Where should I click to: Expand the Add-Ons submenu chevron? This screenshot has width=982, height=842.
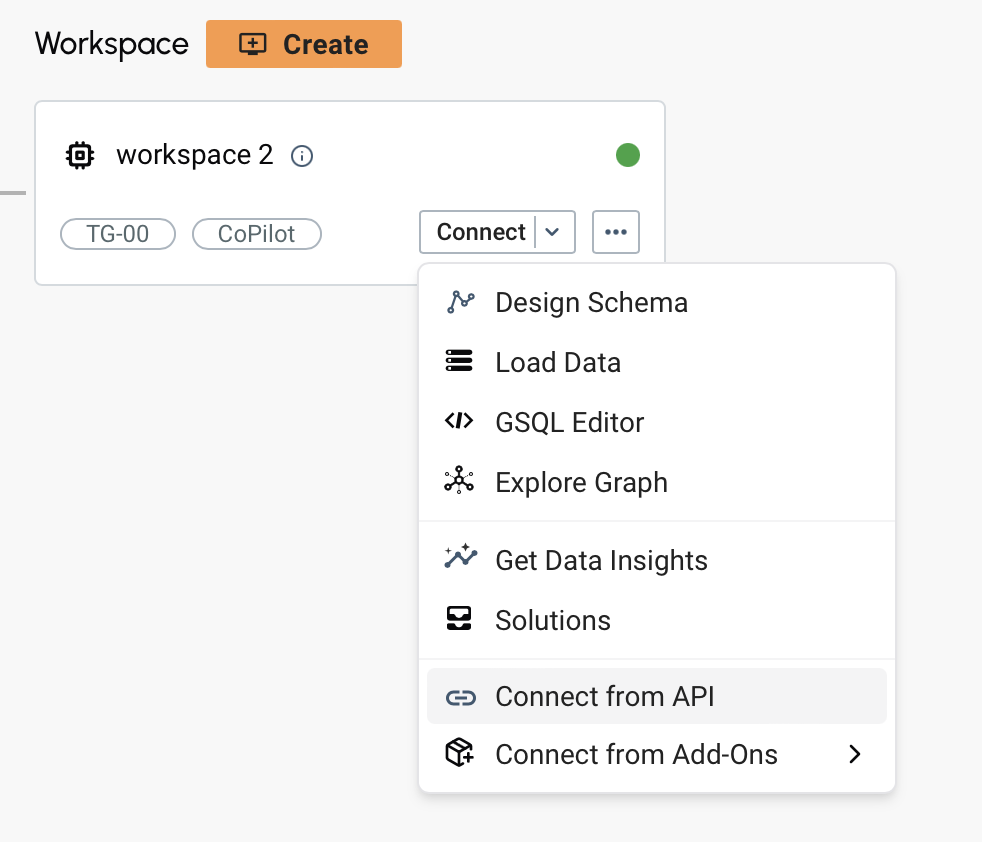854,754
